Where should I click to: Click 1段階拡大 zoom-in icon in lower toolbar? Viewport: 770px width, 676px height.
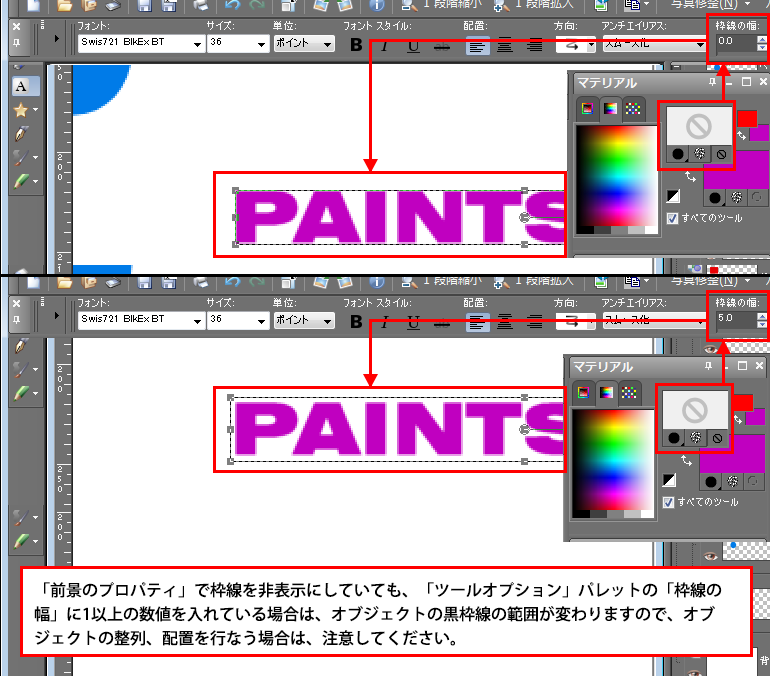pos(501,282)
